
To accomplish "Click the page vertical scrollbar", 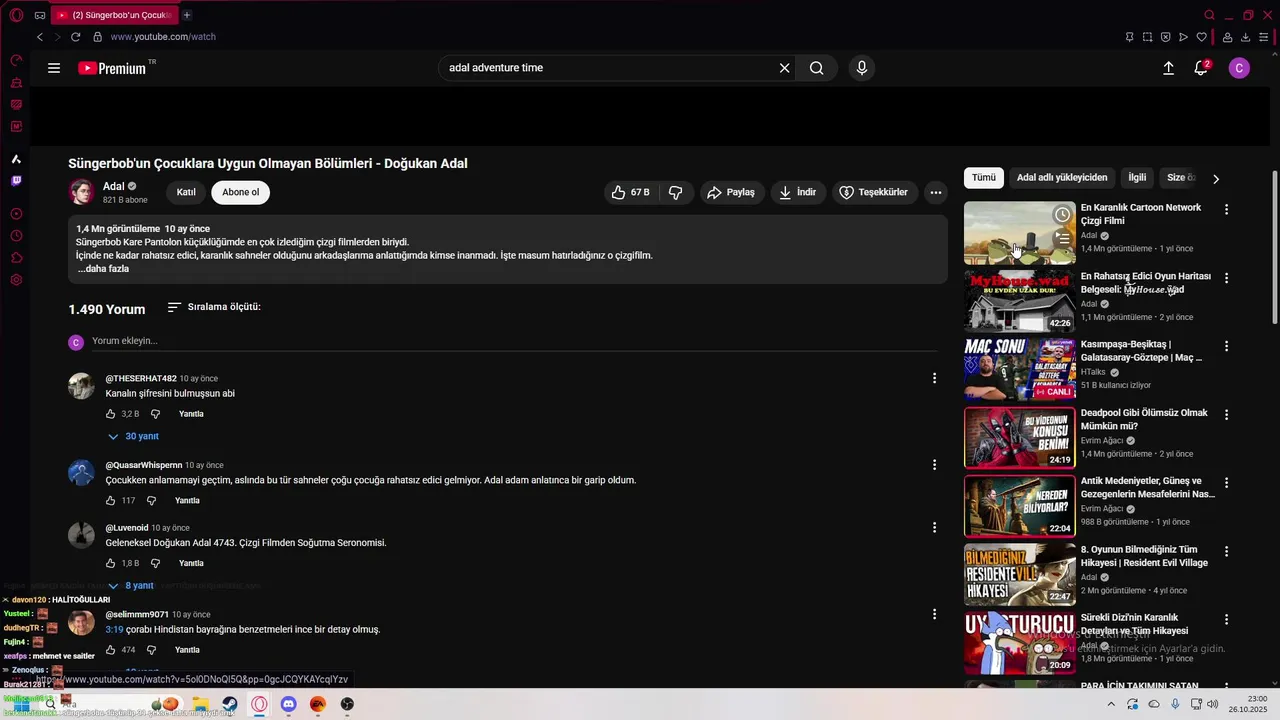I will [x=1275, y=248].
